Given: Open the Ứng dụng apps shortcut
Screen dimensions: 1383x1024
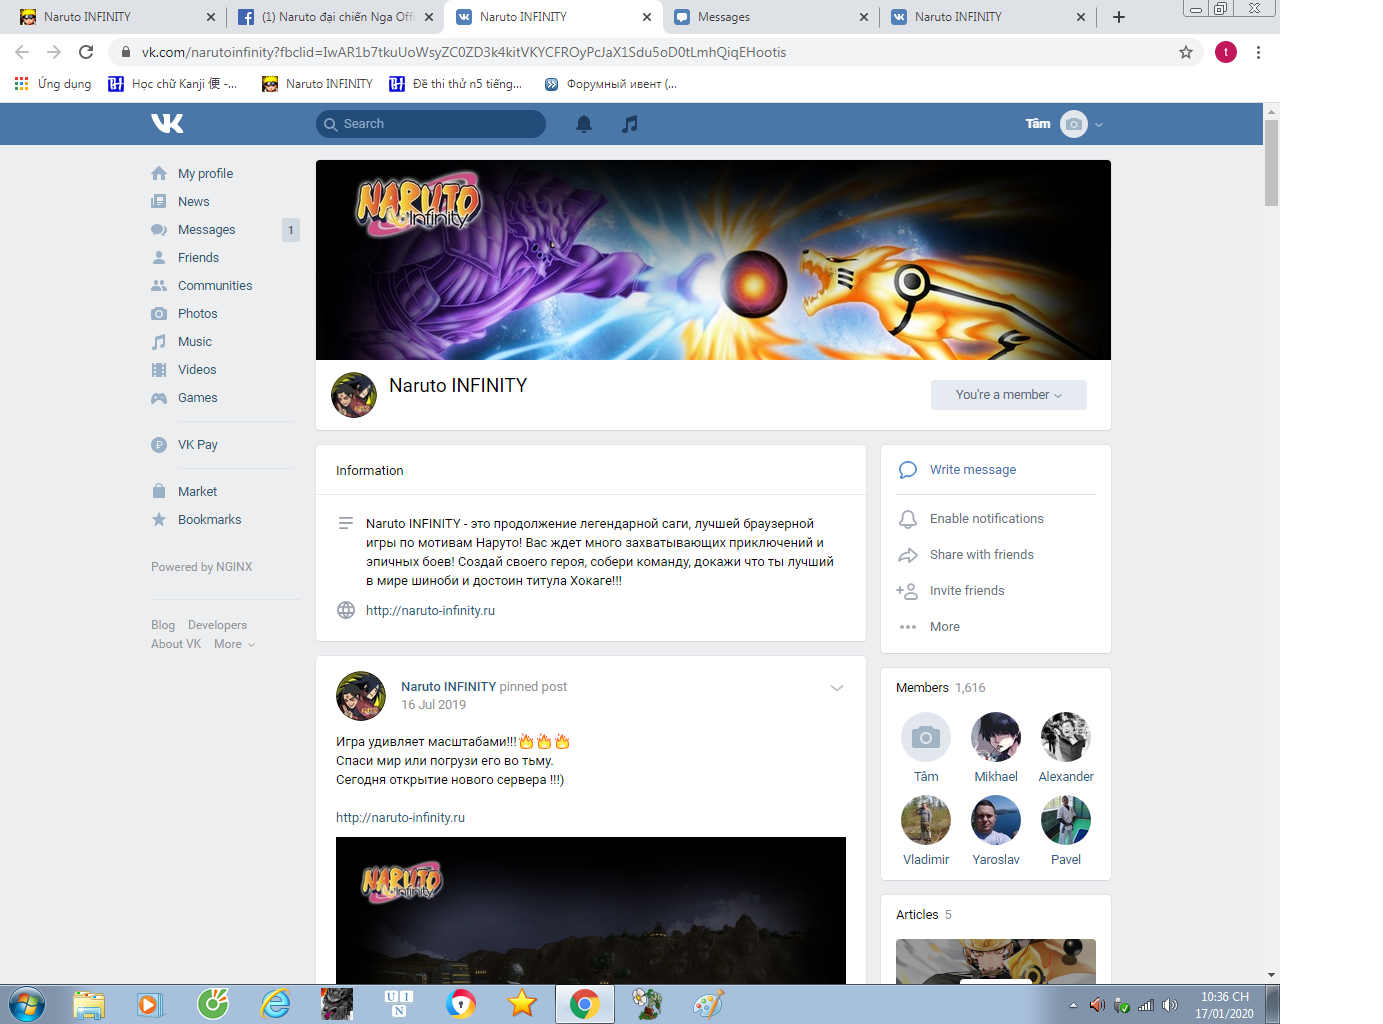Looking at the screenshot, I should (x=53, y=84).
